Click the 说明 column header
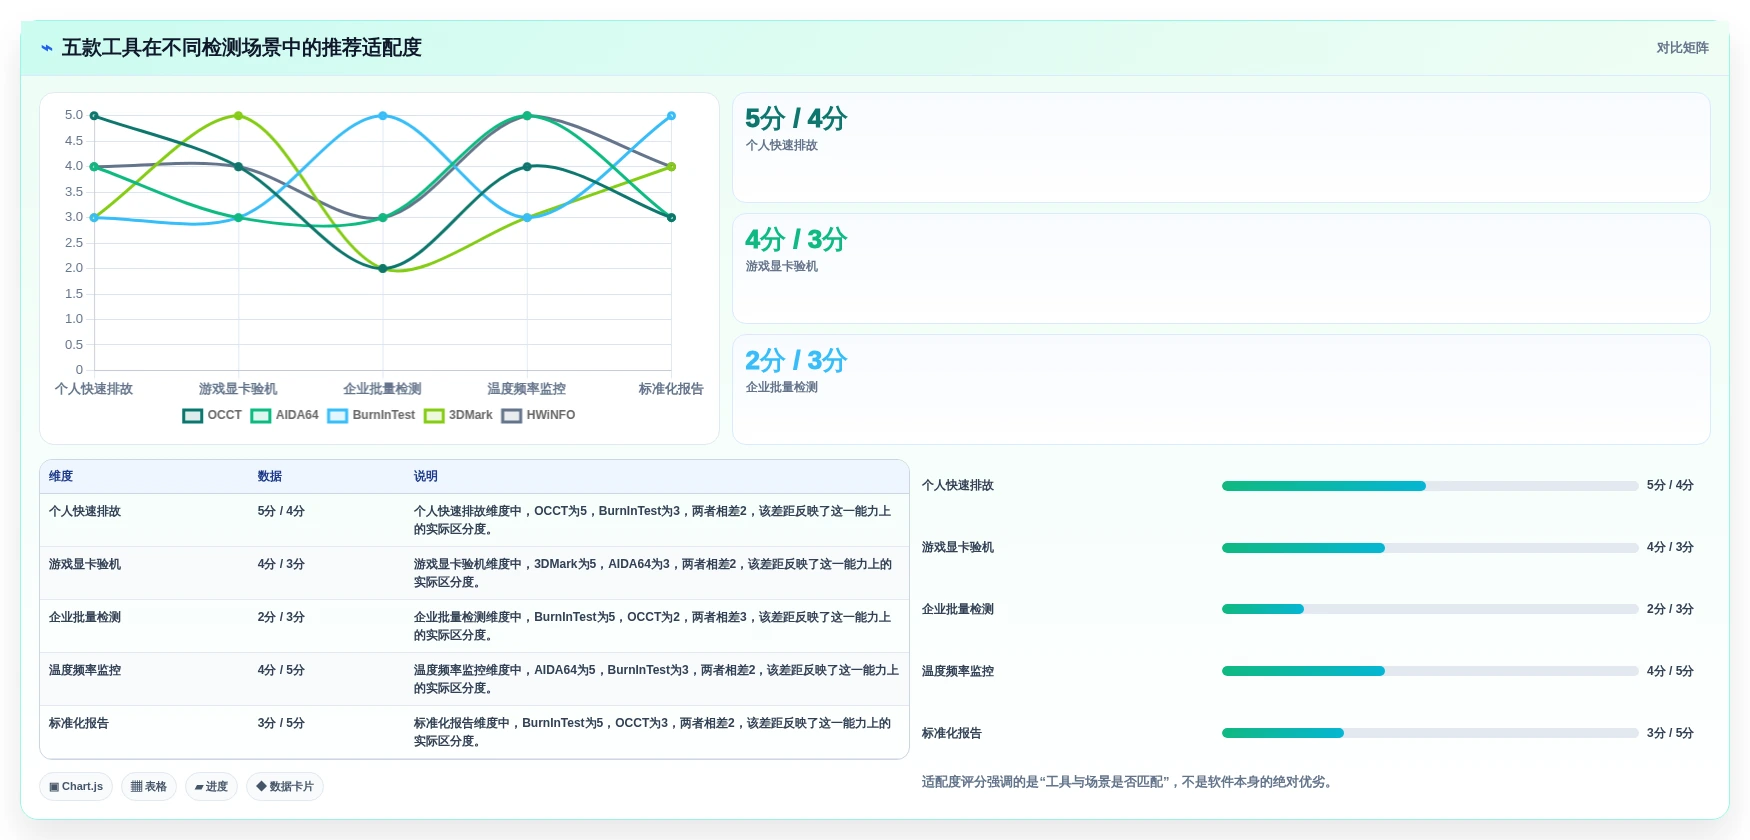The image size is (1750, 840). (x=426, y=477)
